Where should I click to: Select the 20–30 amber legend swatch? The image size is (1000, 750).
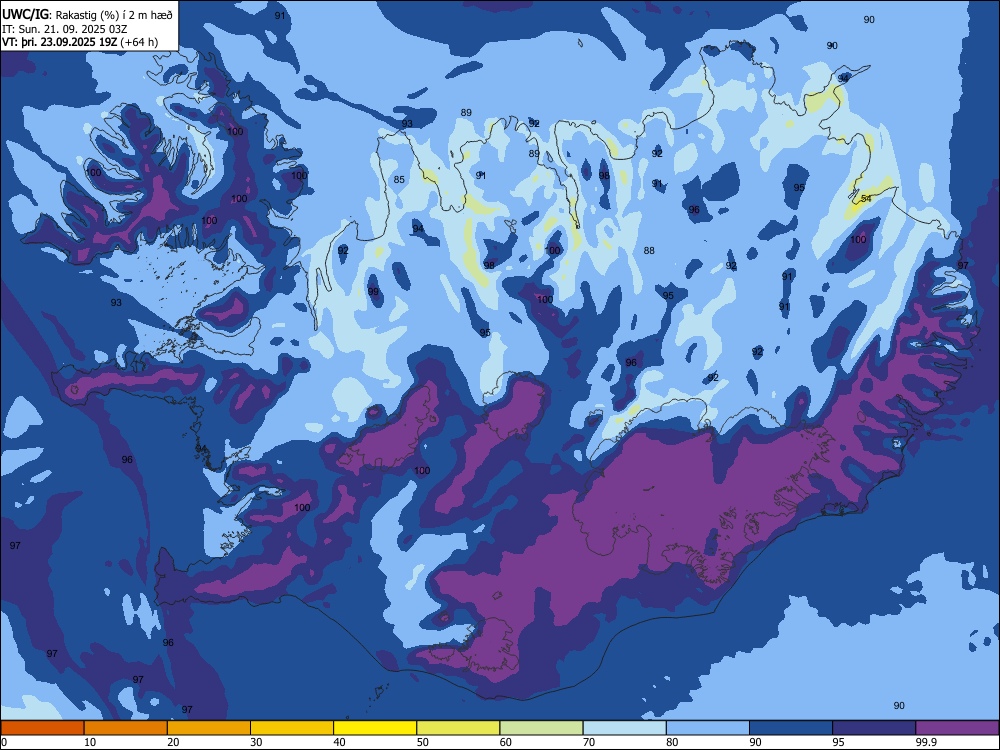click(x=209, y=728)
